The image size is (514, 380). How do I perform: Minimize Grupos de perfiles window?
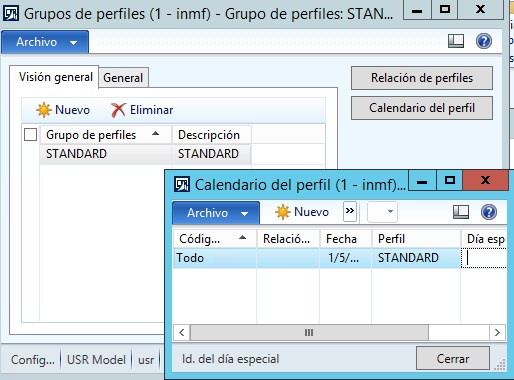coord(417,10)
